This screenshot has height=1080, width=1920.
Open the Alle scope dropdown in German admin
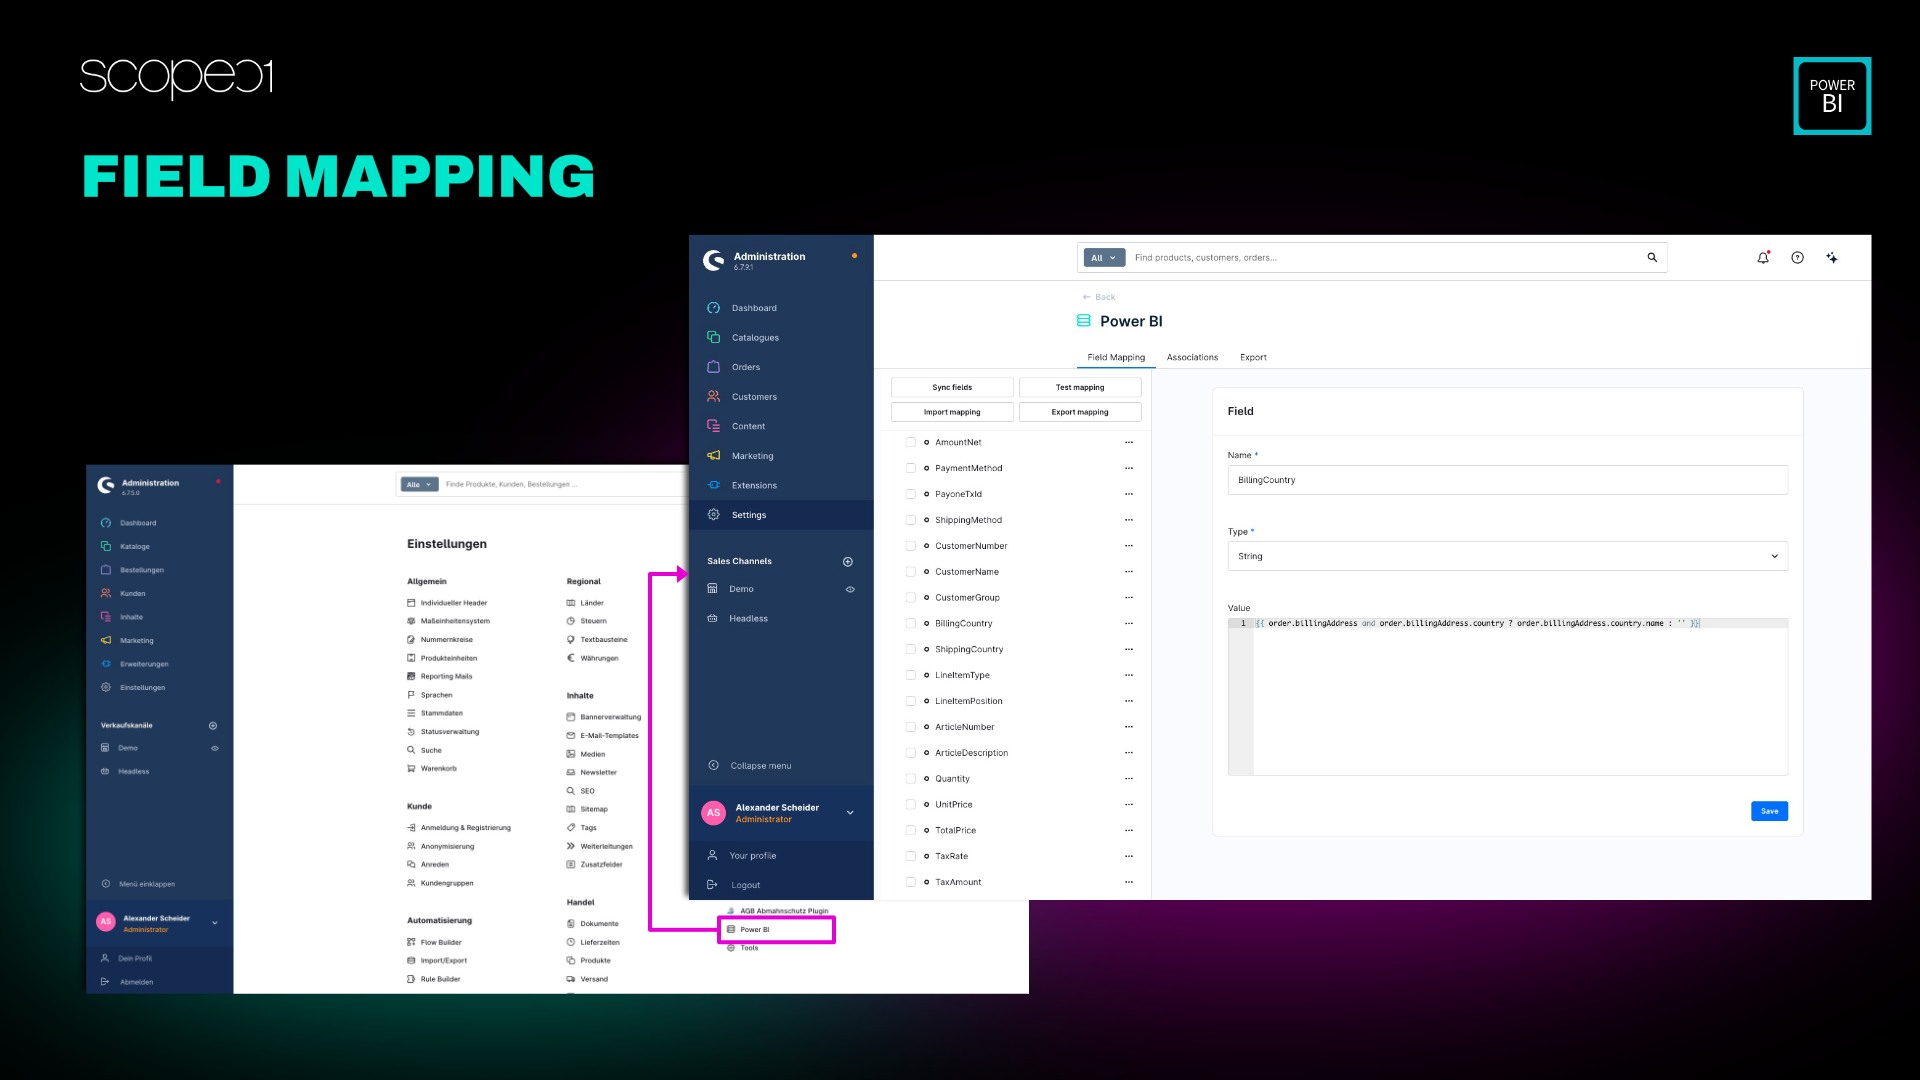(419, 484)
